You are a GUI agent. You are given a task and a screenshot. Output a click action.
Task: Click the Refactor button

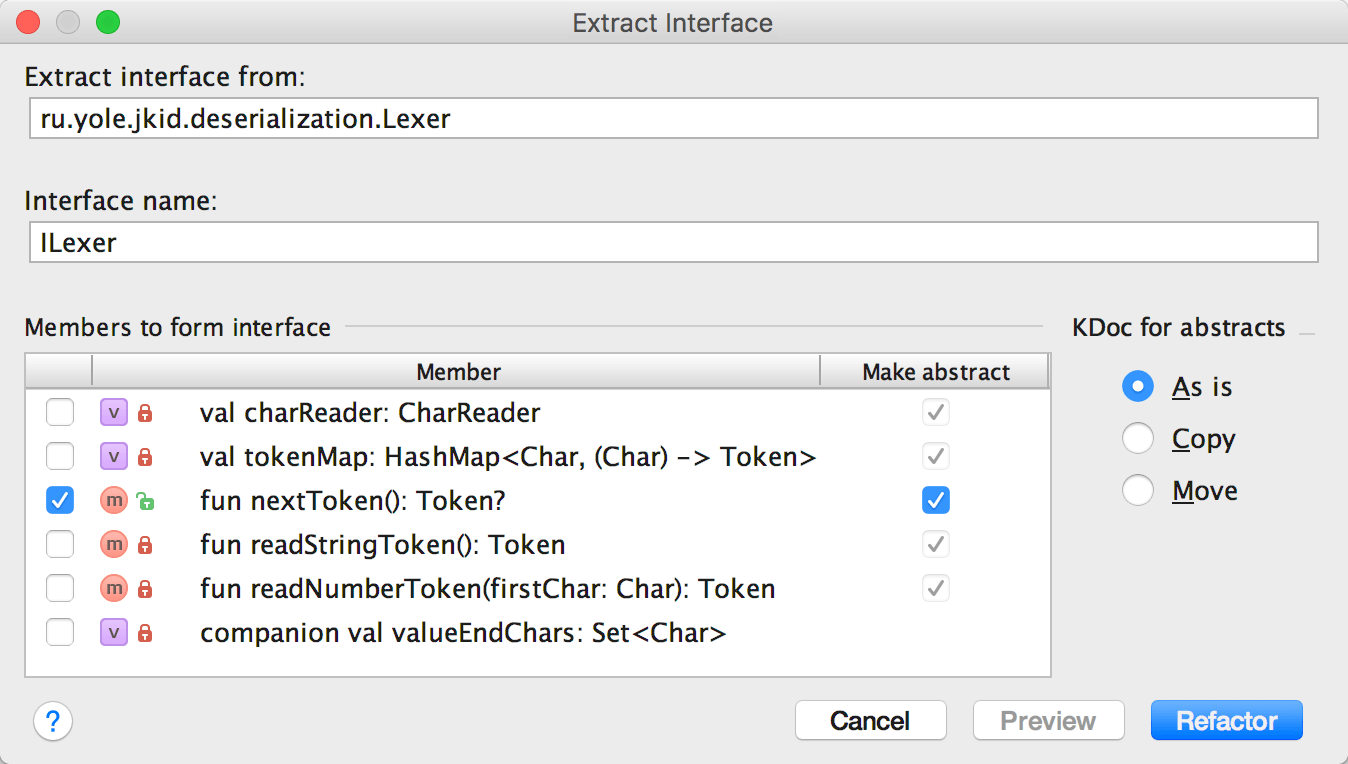(1227, 721)
